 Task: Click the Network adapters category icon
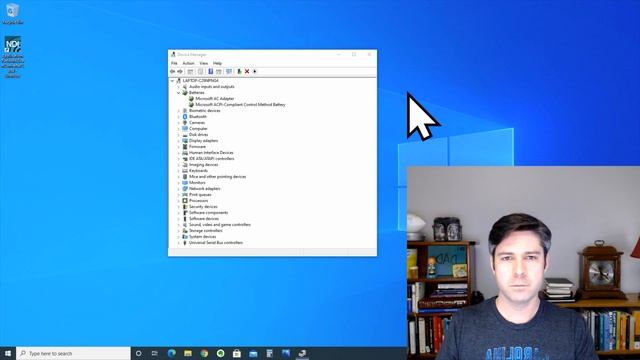point(185,189)
